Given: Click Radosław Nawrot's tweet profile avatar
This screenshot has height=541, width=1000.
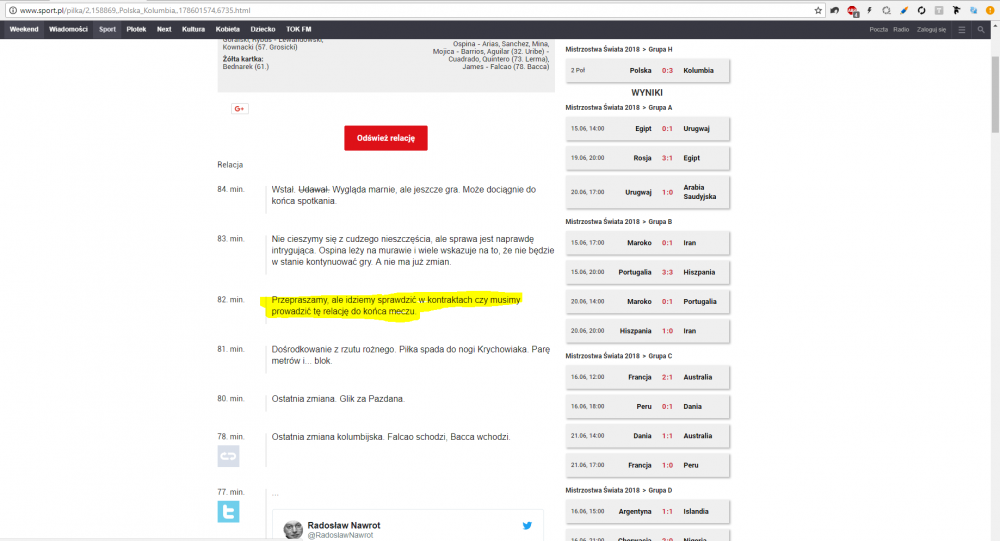Looking at the screenshot, I should [x=294, y=530].
